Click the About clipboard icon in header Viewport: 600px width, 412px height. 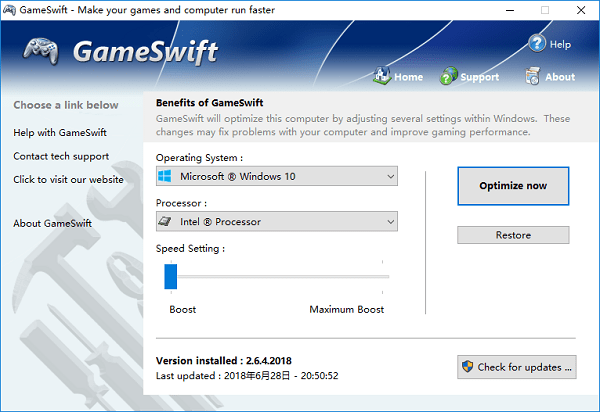tap(534, 76)
